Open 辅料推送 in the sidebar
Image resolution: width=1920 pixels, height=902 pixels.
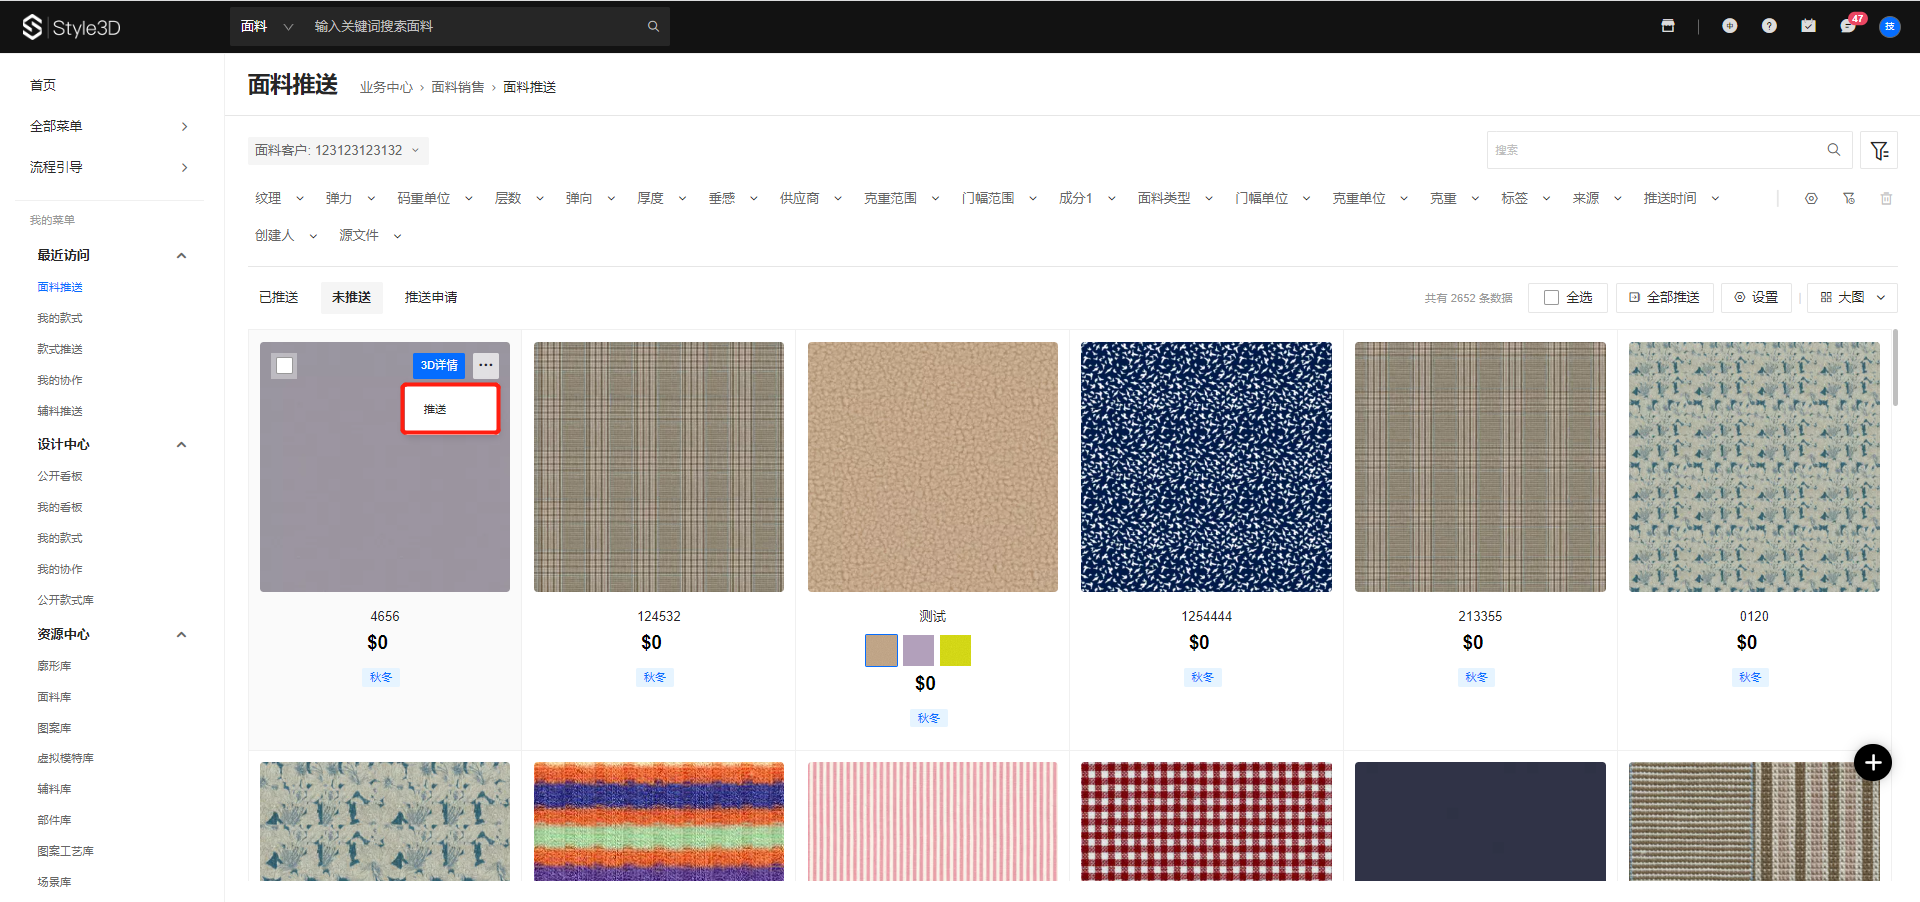[x=60, y=411]
